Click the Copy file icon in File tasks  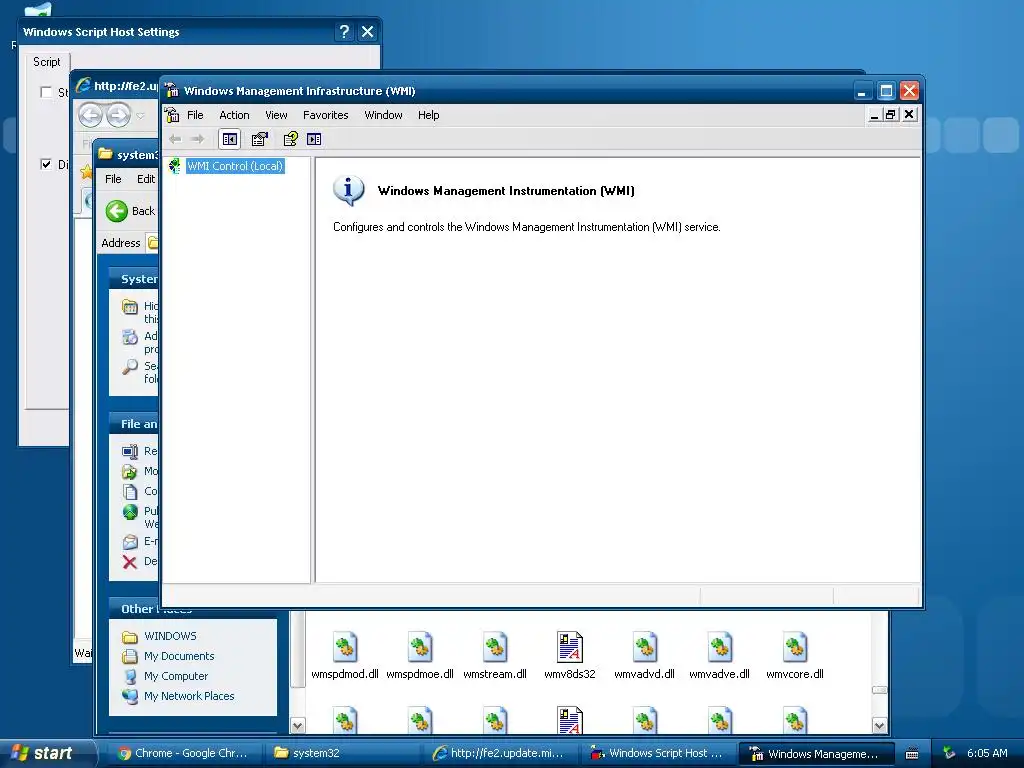tap(130, 491)
